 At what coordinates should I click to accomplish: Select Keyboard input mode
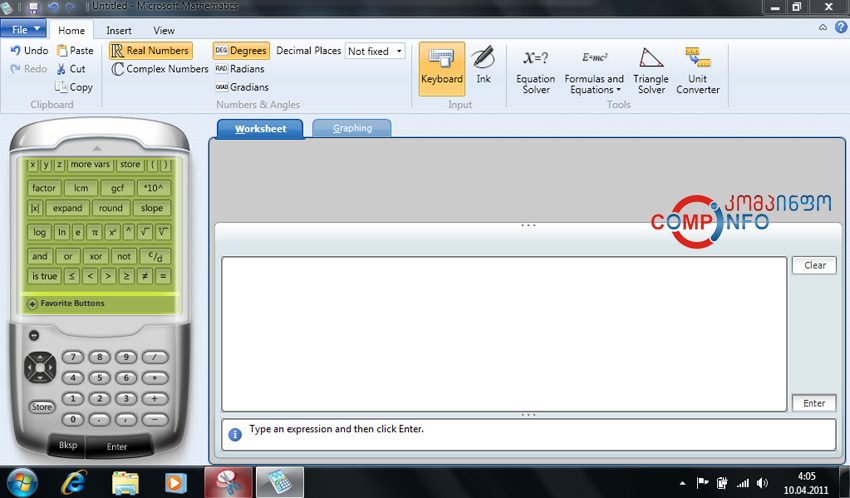pos(442,69)
